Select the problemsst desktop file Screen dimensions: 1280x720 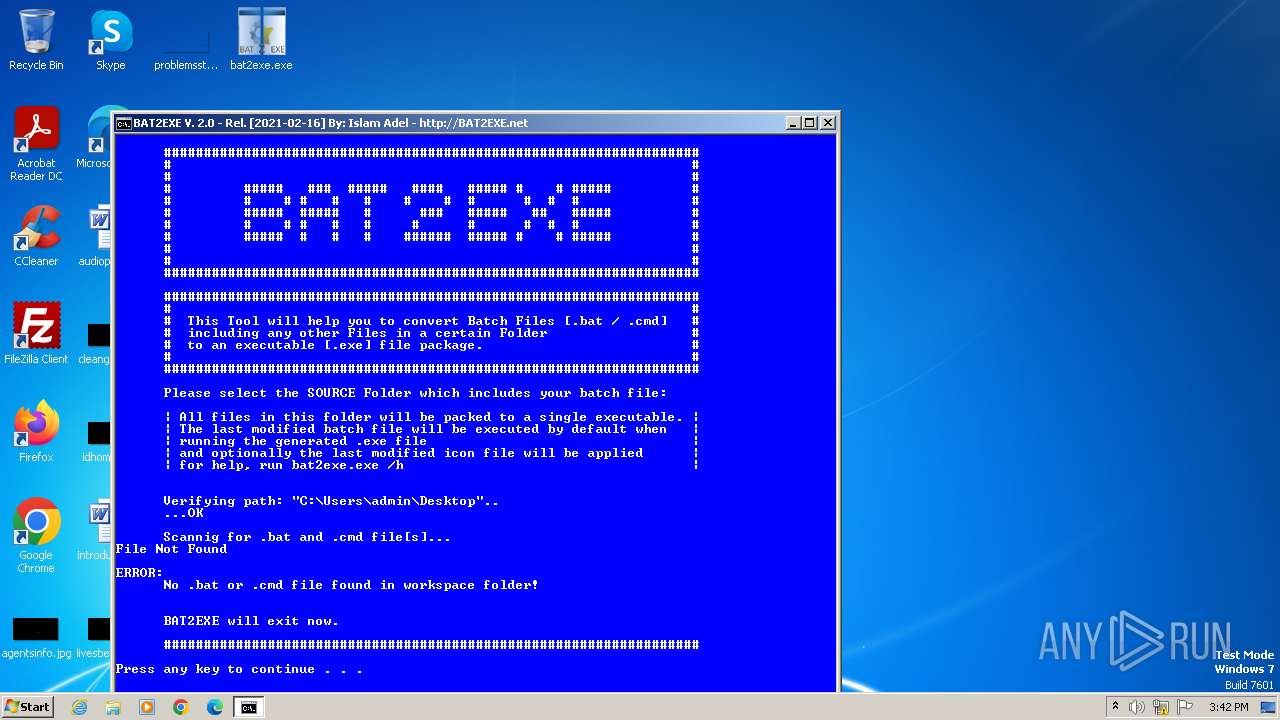(185, 40)
